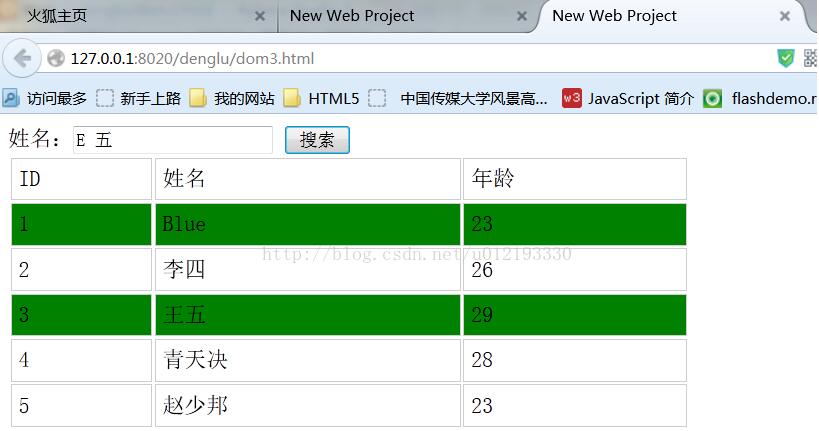Open the flashdemo bookmark
The width and height of the screenshot is (819, 431).
pyautogui.click(x=760, y=98)
